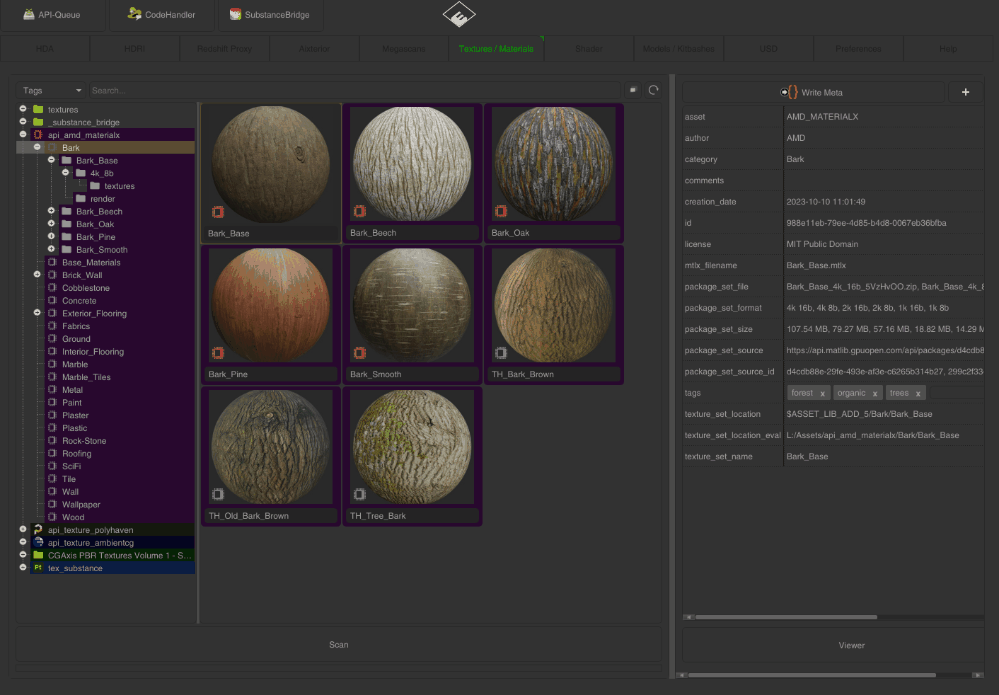Open the API-Queue panel
Image resolution: width=999 pixels, height=695 pixels.
(52, 15)
